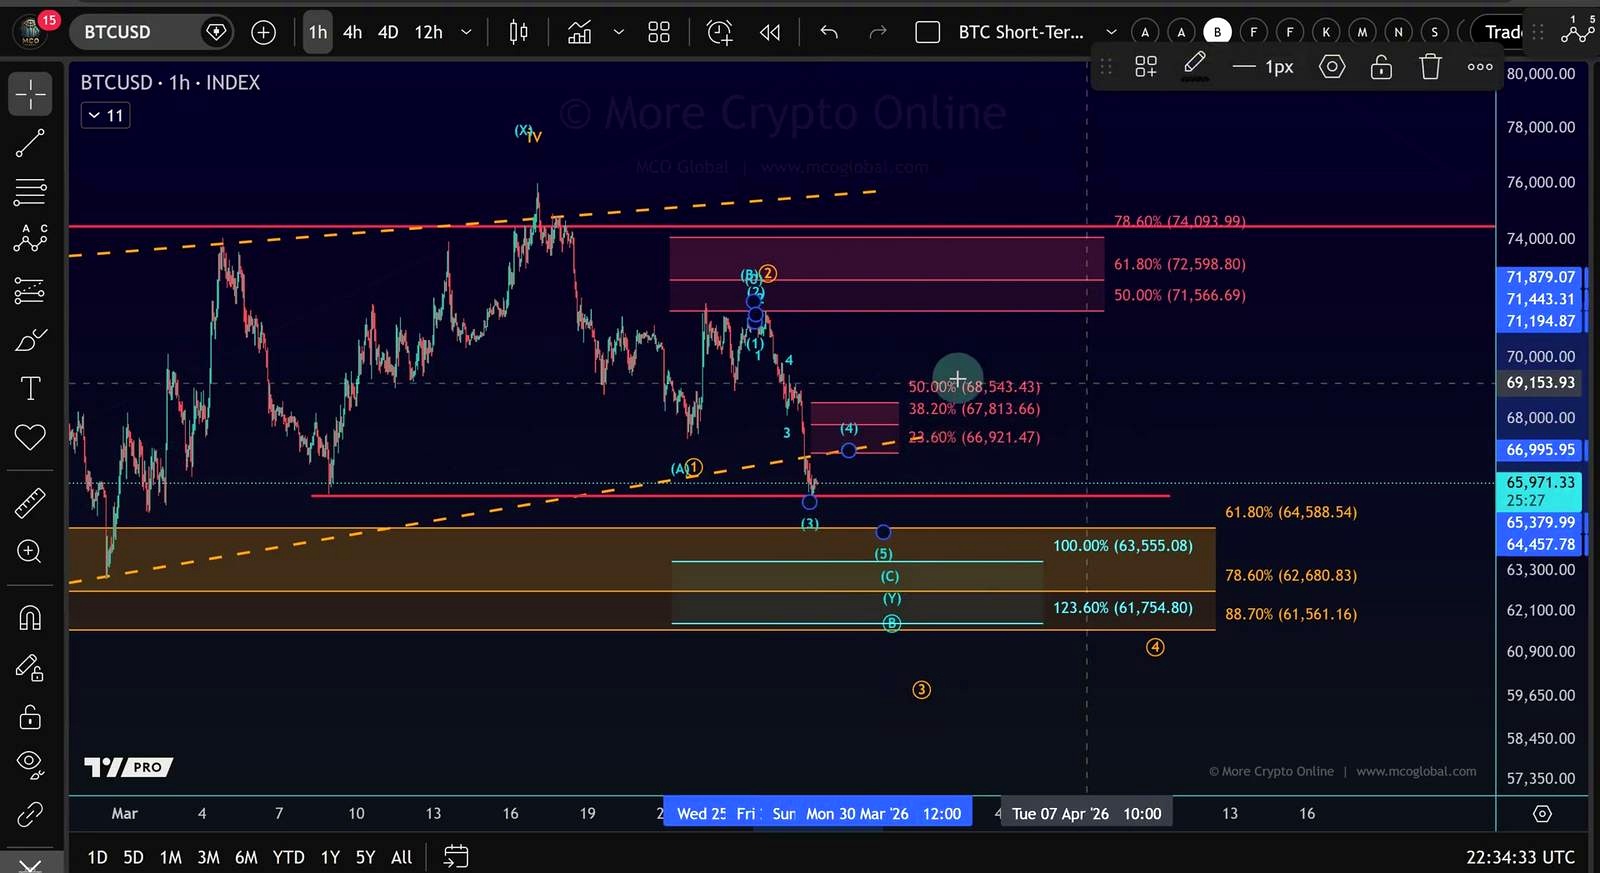Switch to the 4h timeframe
This screenshot has width=1600, height=873.
point(352,32)
